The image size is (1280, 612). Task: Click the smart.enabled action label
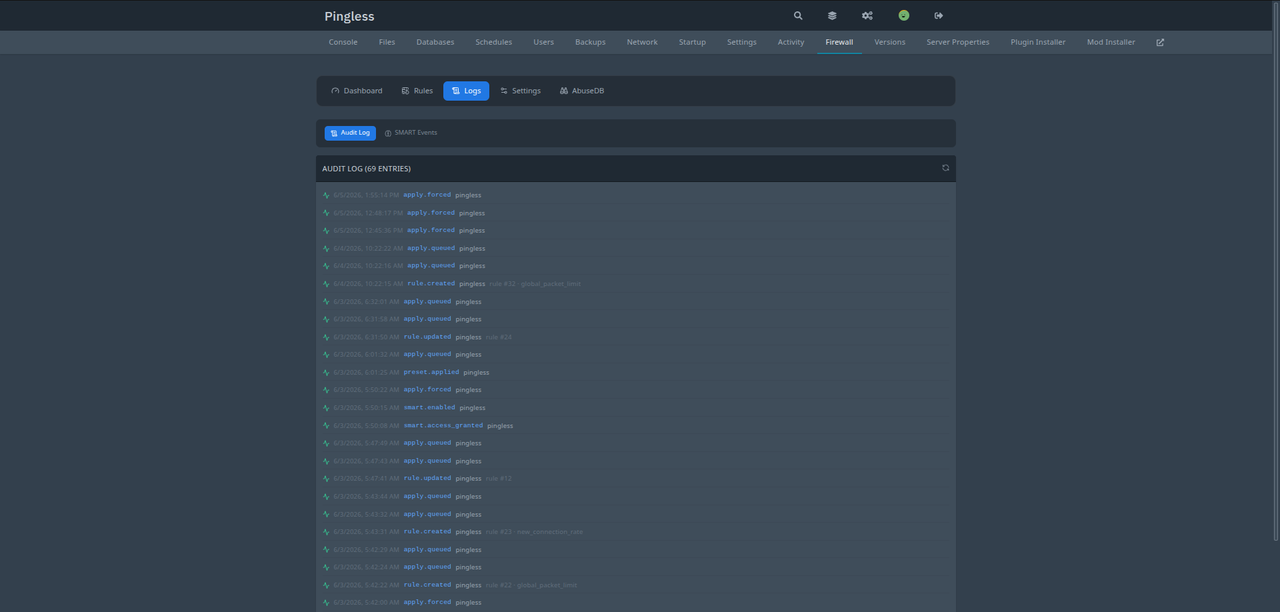coord(429,408)
